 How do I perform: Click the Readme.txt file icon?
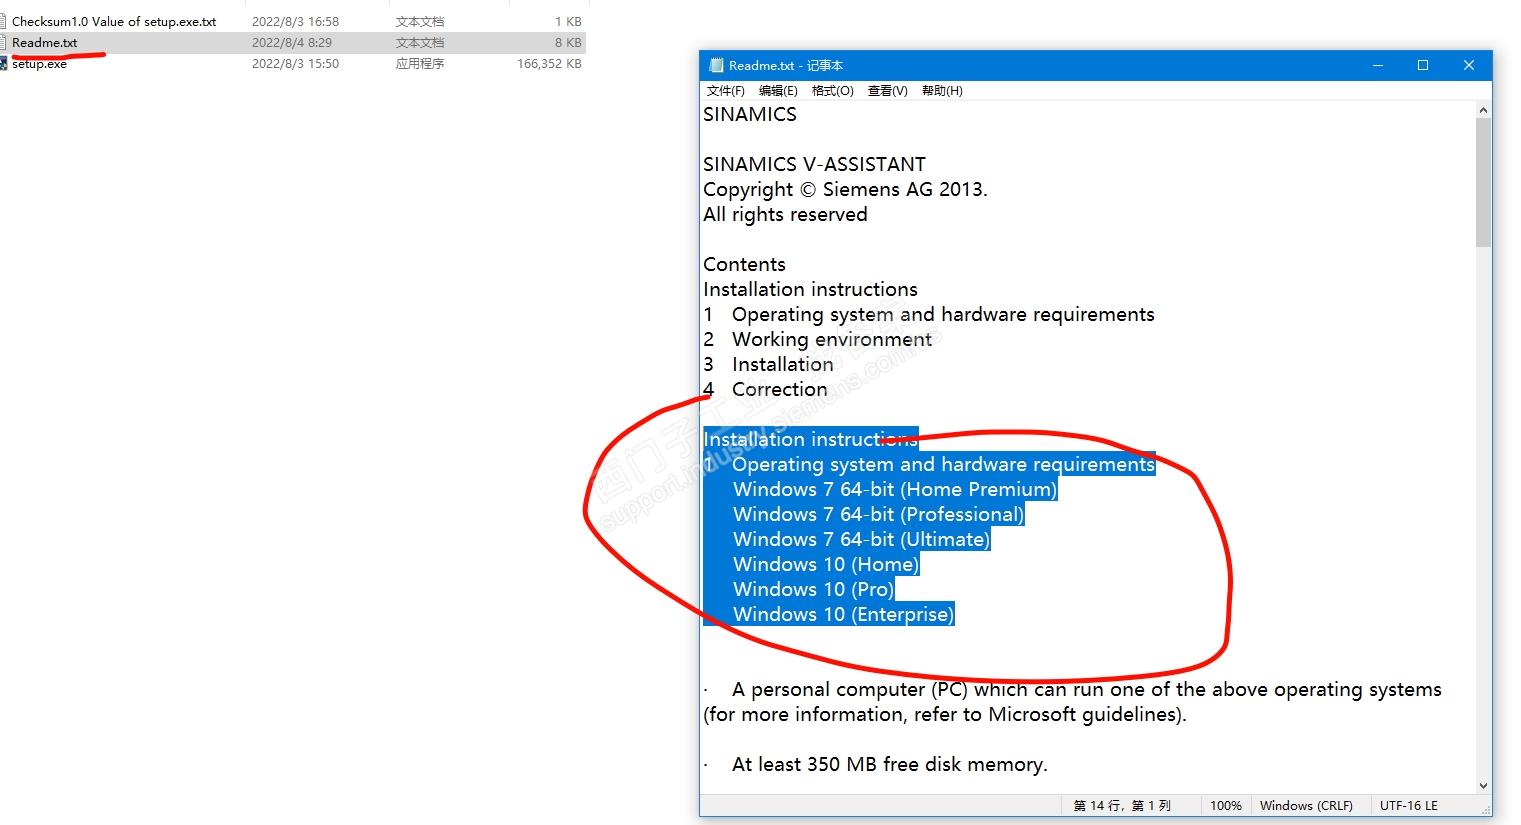tap(4, 43)
